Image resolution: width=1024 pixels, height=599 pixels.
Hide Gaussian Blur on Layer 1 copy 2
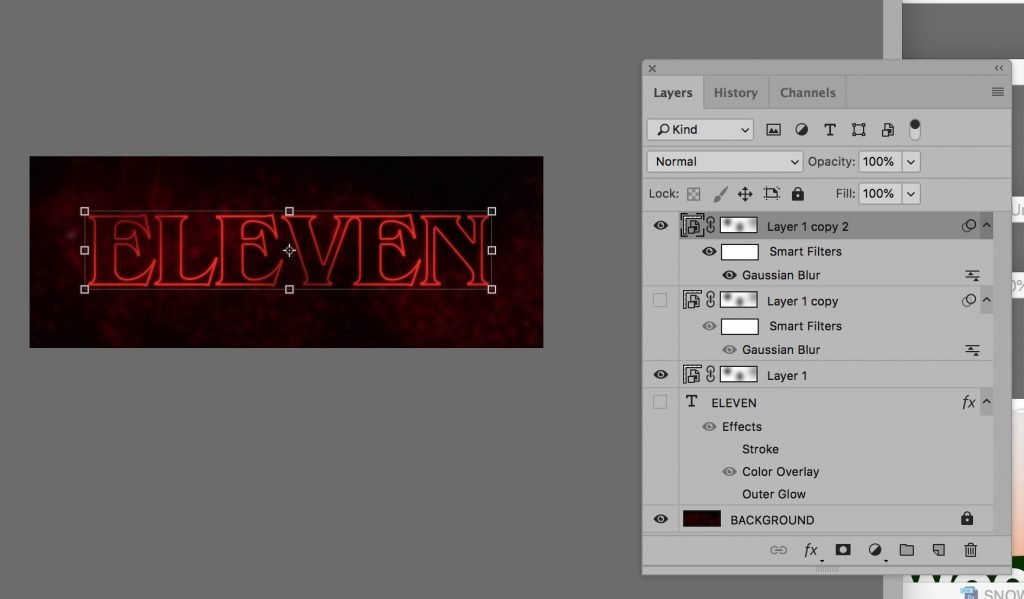(729, 275)
